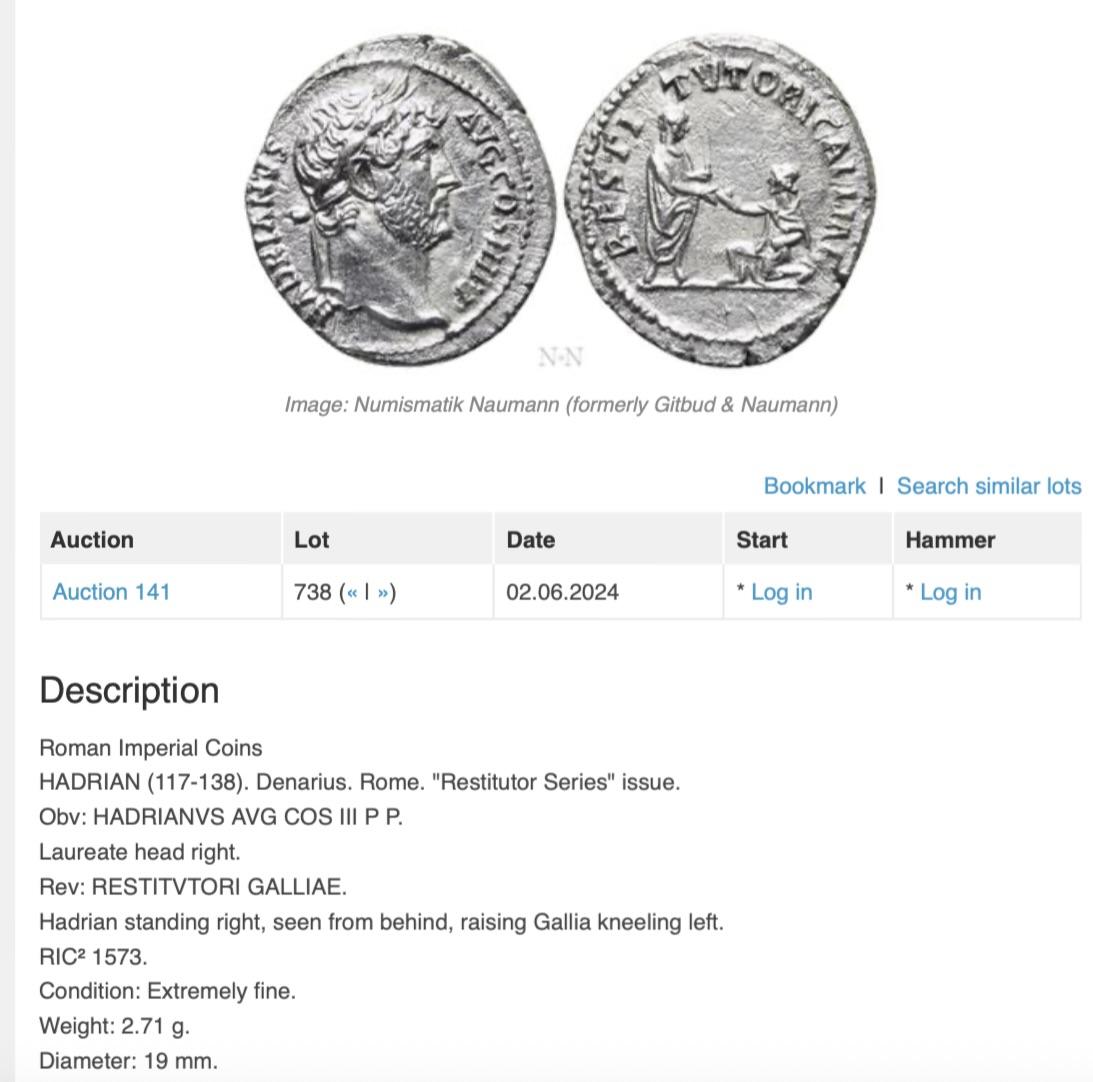This screenshot has width=1093, height=1082.
Task: Click the Lot column header
Action: point(311,540)
